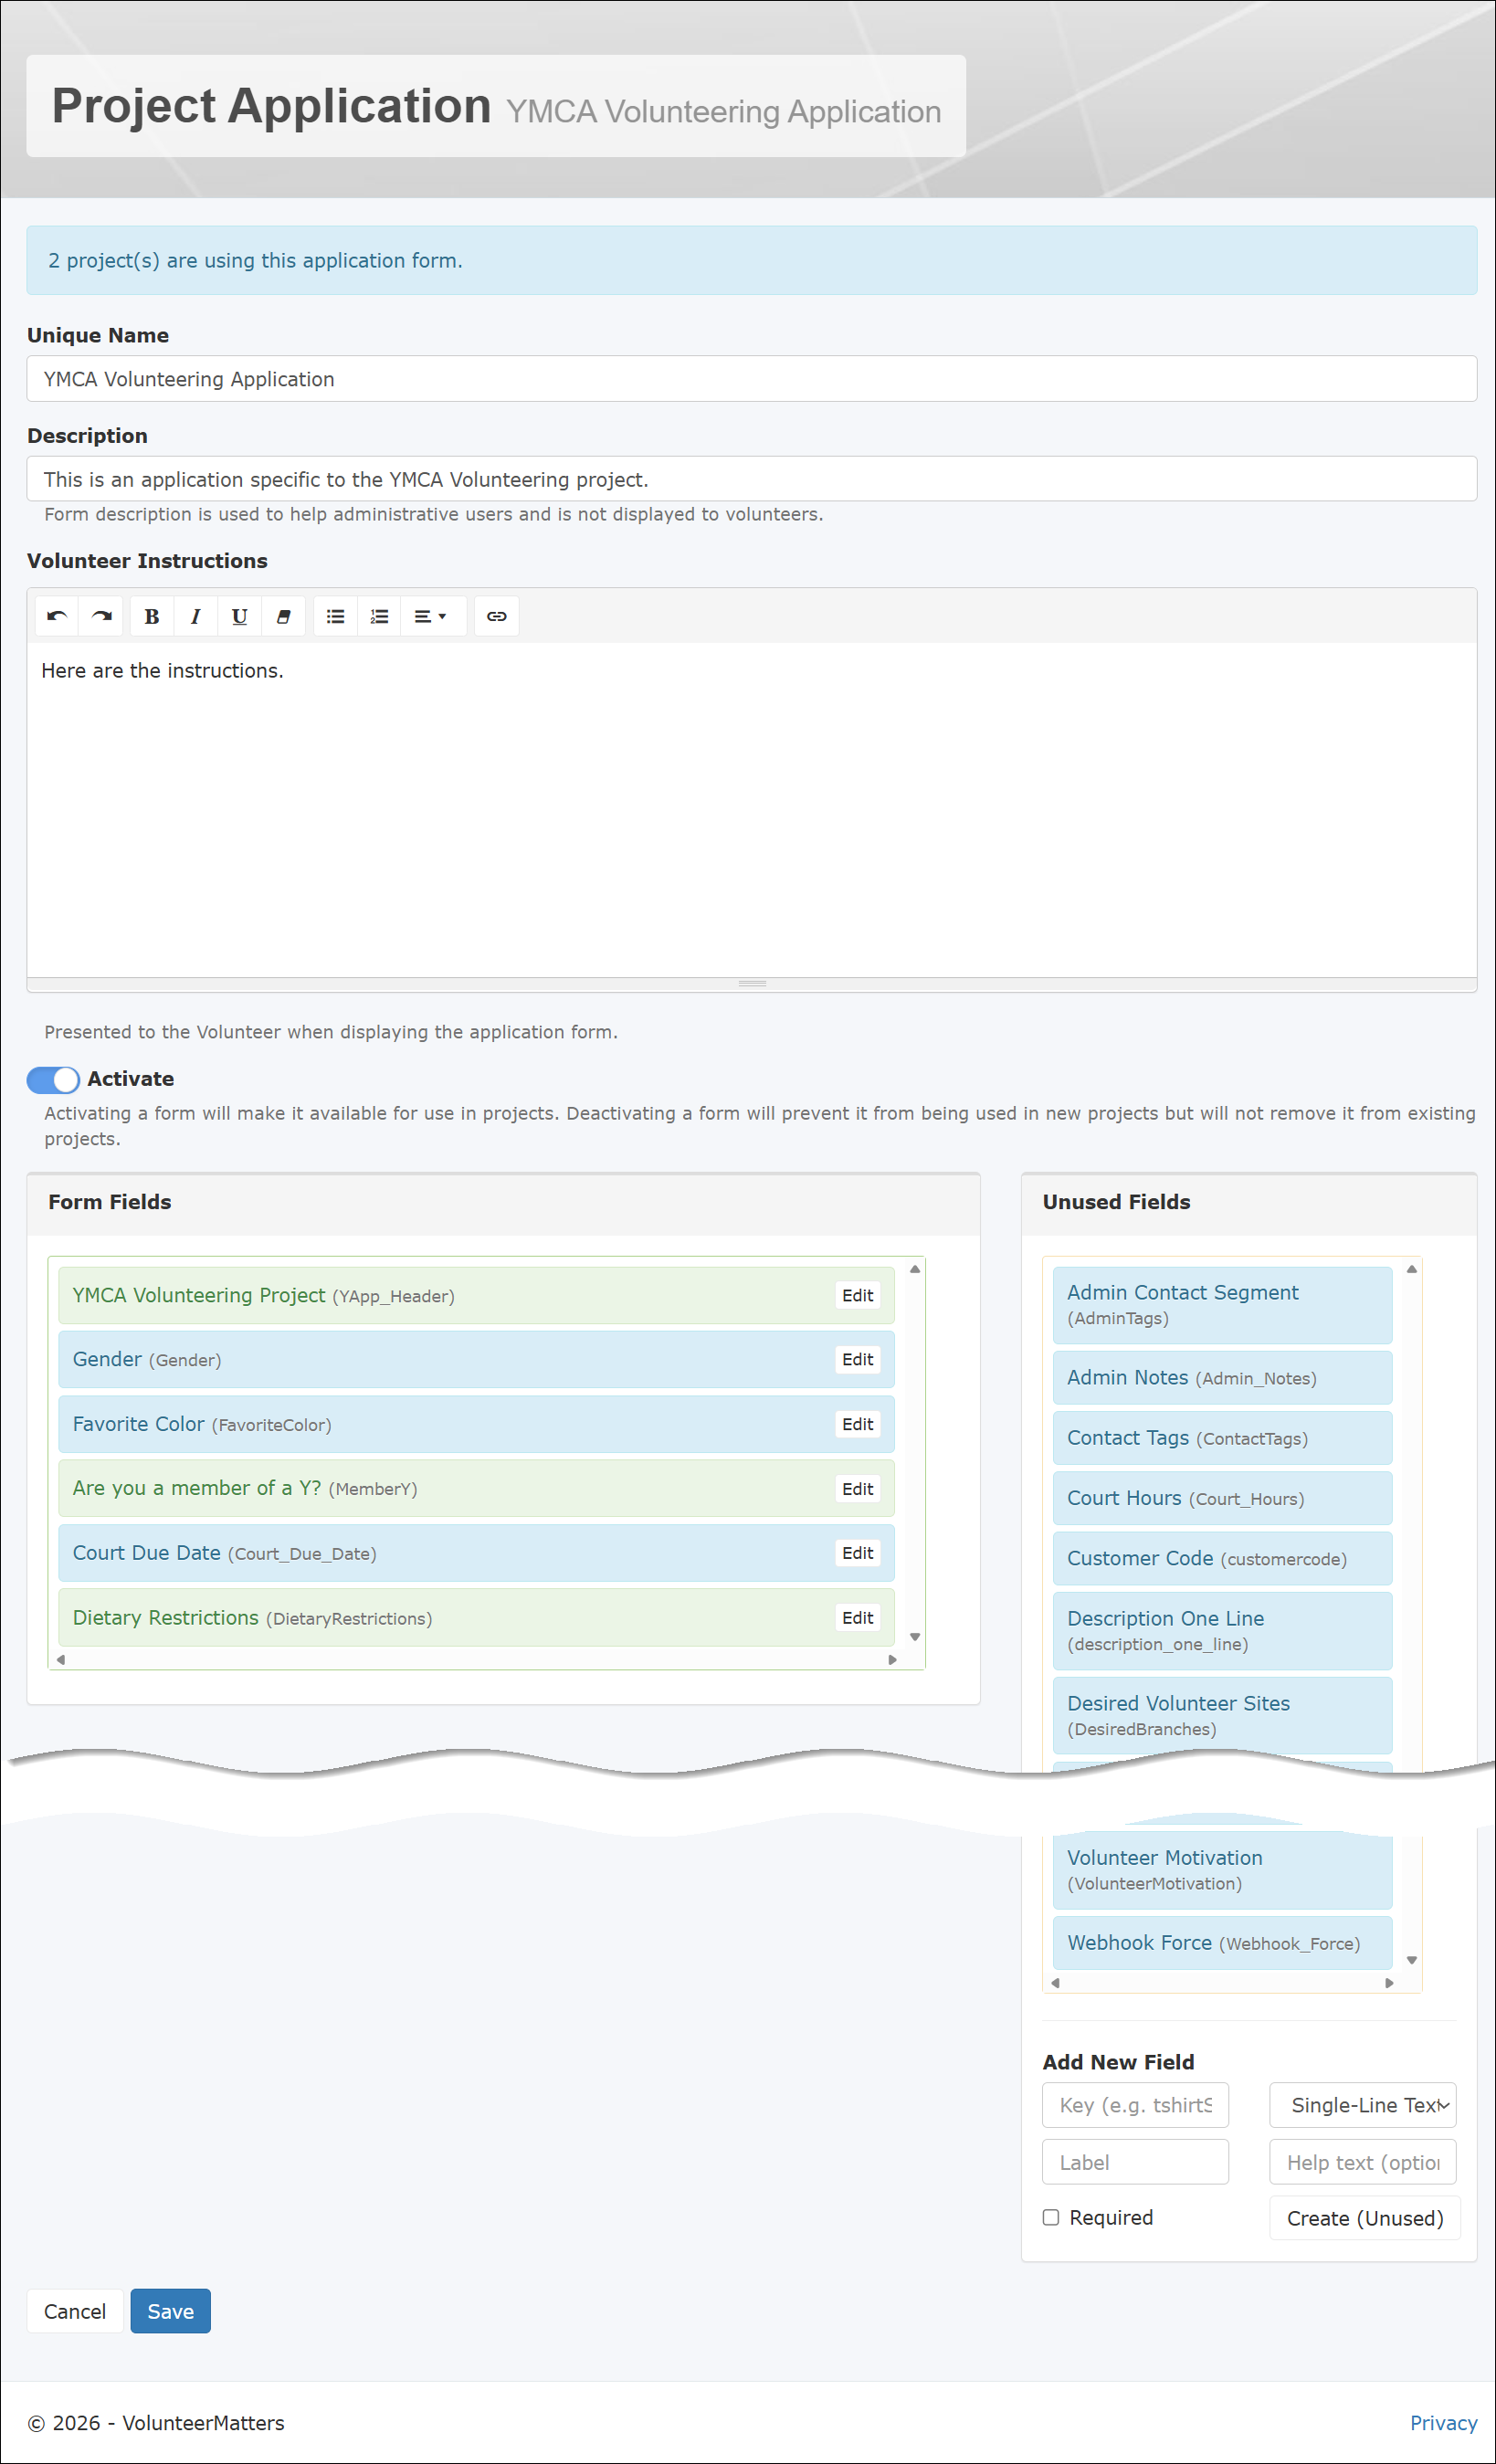Select the Customer Code unused field
Image resolution: width=1496 pixels, height=2464 pixels.
pyautogui.click(x=1223, y=1558)
